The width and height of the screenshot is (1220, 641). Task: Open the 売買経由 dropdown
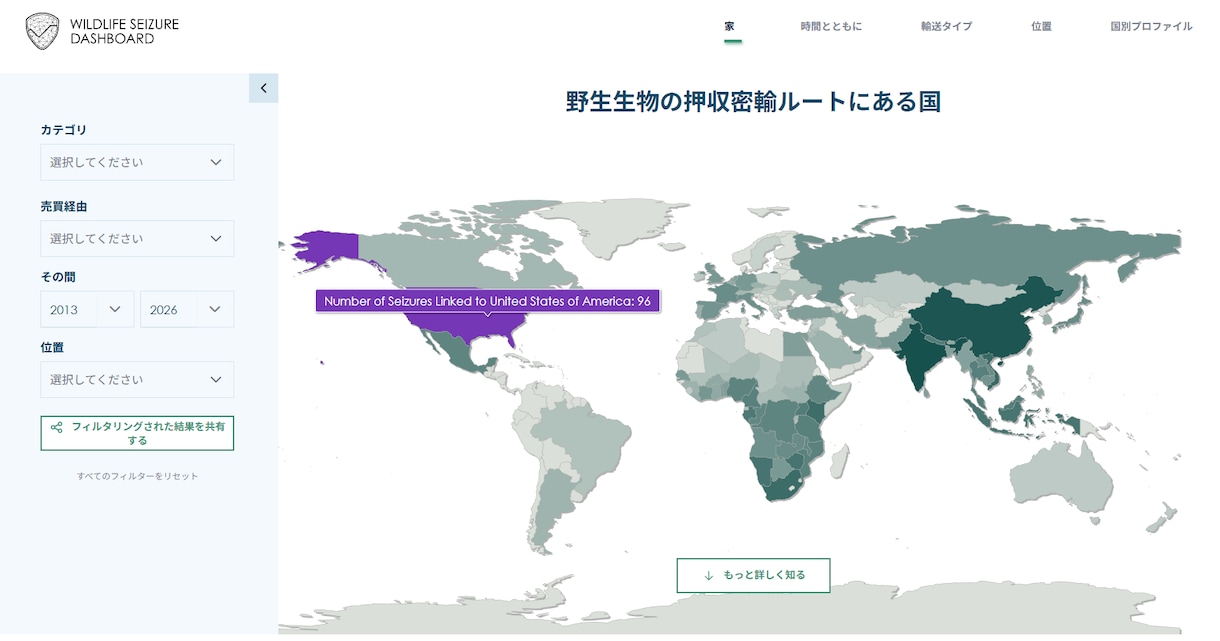point(137,238)
